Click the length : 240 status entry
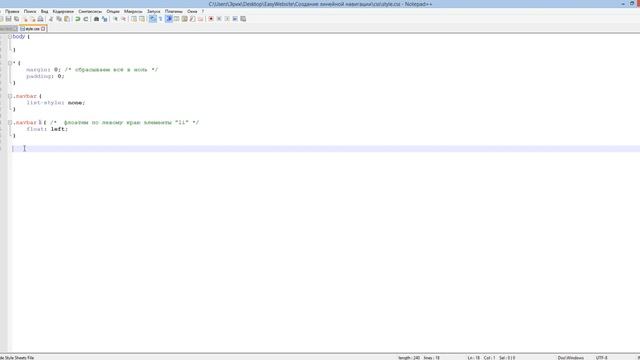The width and height of the screenshot is (640, 360). (x=409, y=358)
